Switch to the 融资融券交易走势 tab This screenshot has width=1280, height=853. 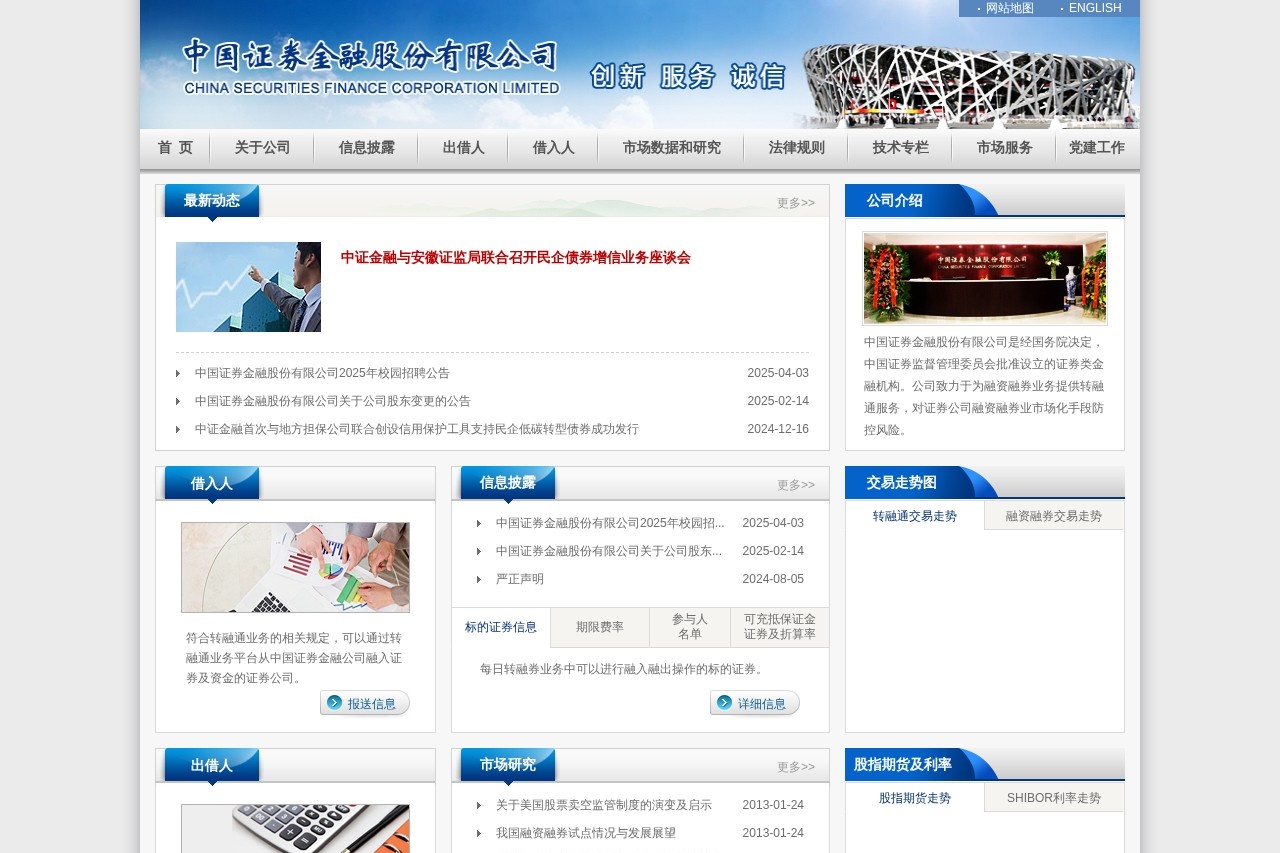pos(1054,516)
